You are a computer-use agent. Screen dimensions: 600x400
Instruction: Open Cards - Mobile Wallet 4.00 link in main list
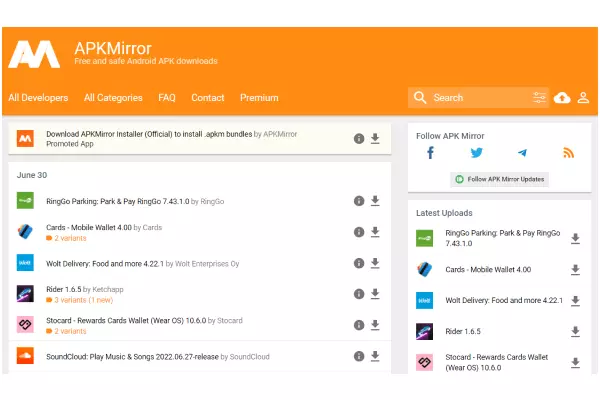pos(89,227)
